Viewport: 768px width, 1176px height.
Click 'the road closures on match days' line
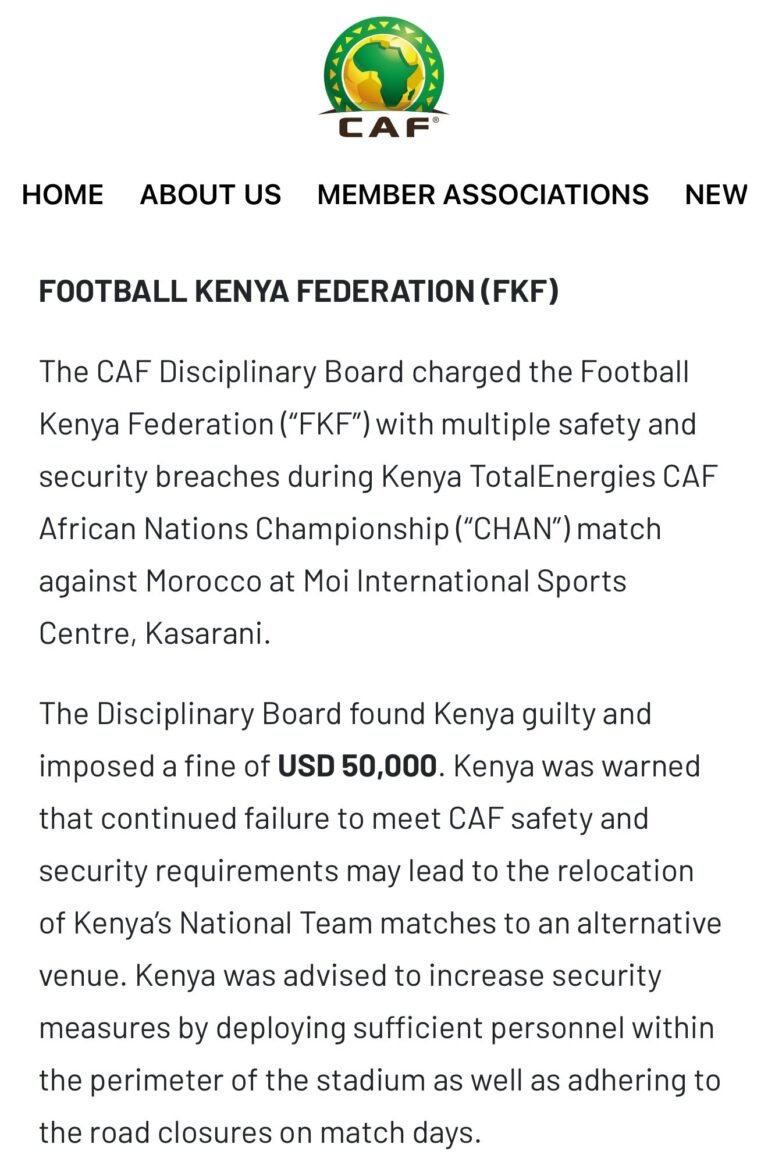(260, 1132)
